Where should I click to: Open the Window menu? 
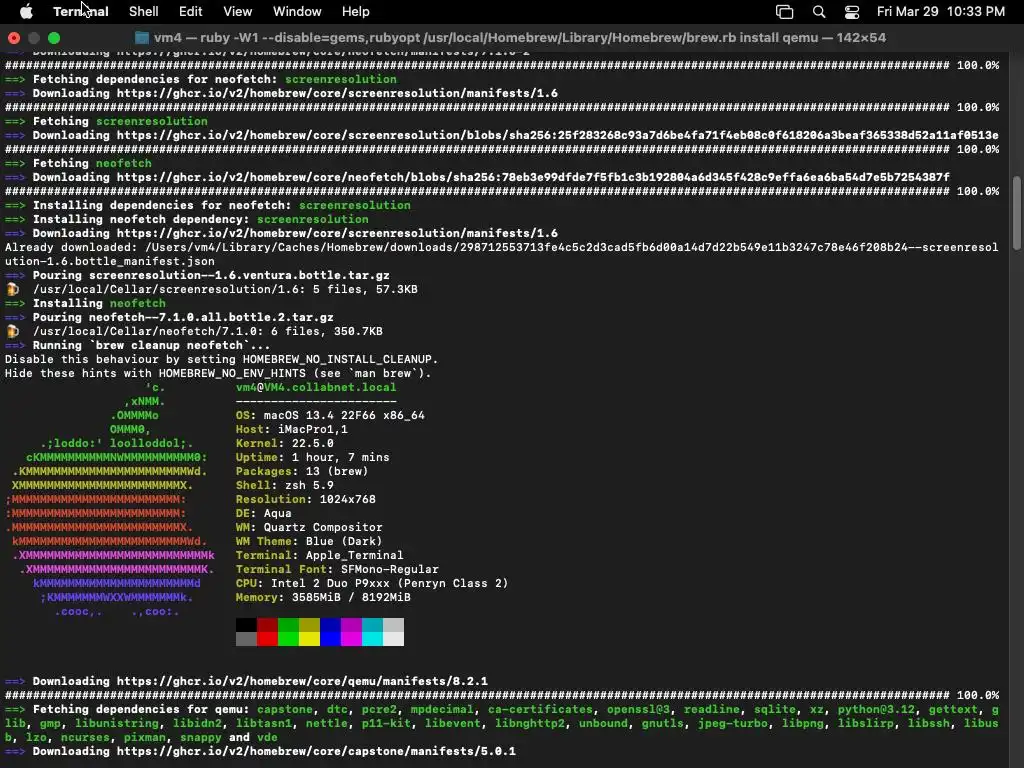pyautogui.click(x=297, y=11)
